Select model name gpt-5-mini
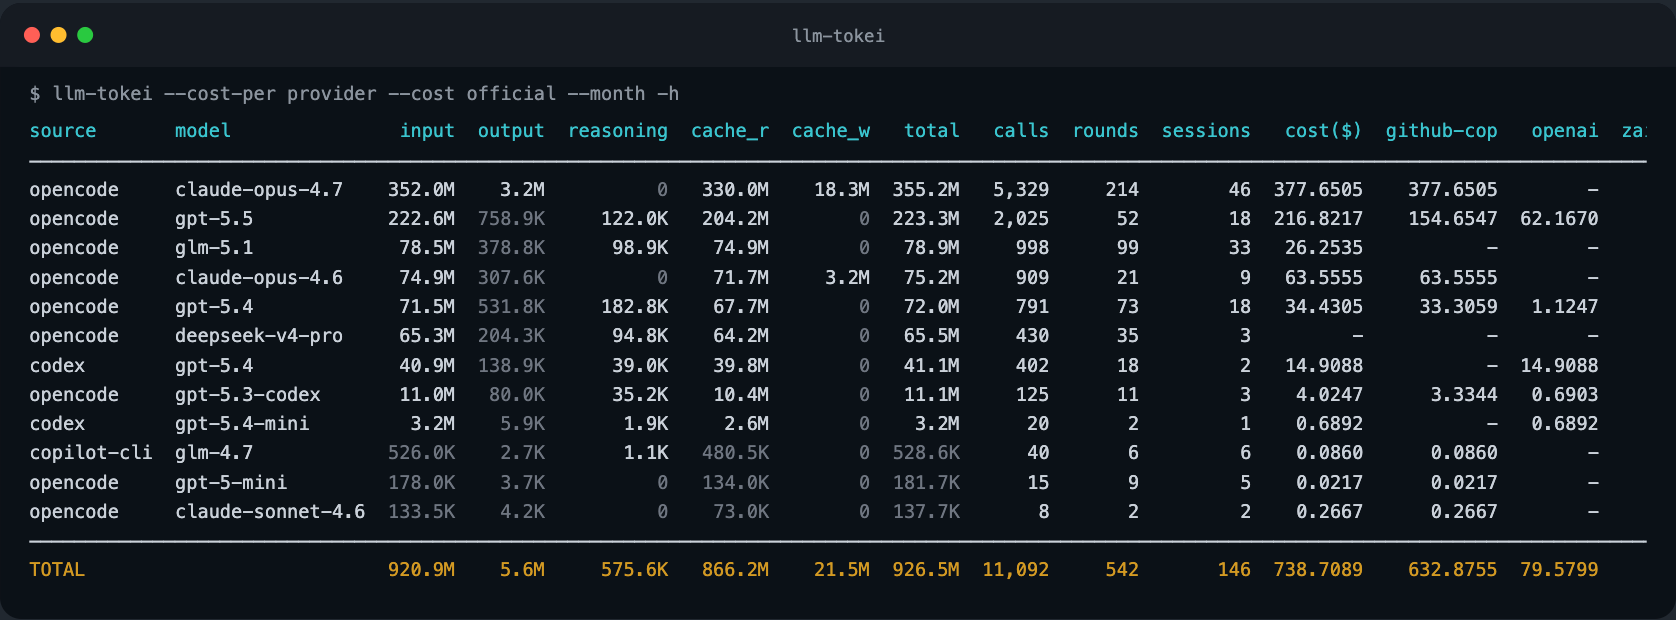 (x=231, y=483)
